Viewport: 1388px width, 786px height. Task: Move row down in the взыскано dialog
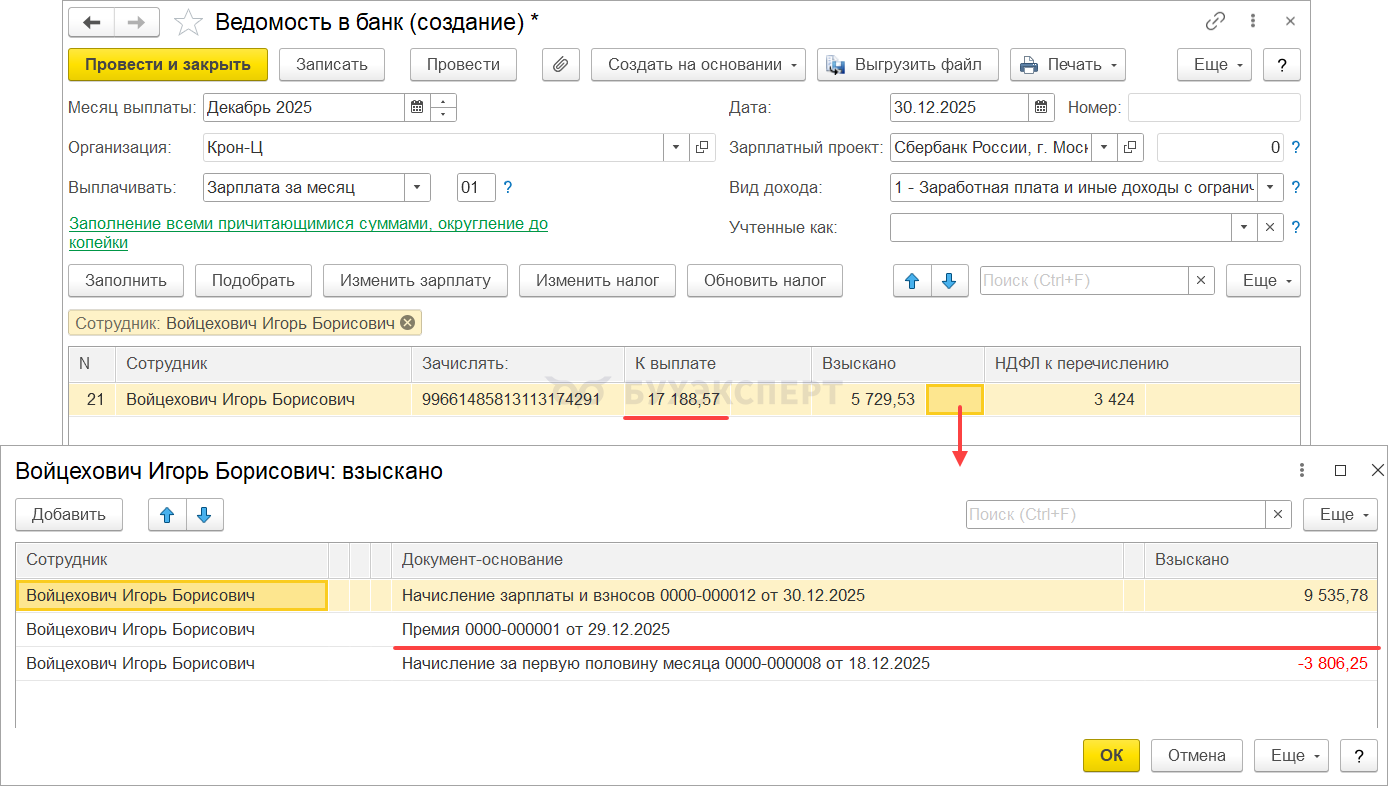(x=205, y=515)
